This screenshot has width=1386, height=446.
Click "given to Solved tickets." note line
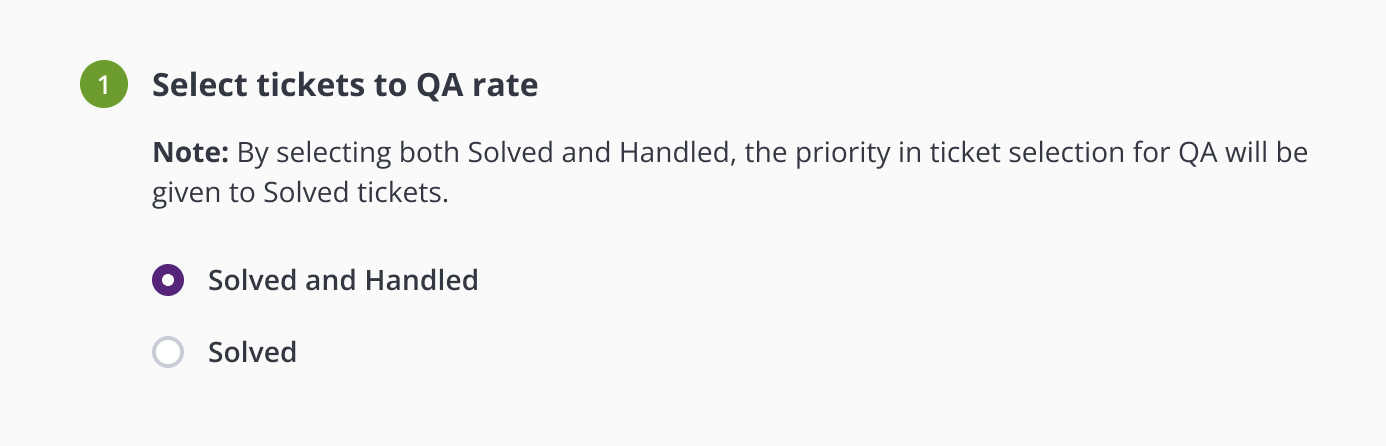pyautogui.click(x=300, y=193)
